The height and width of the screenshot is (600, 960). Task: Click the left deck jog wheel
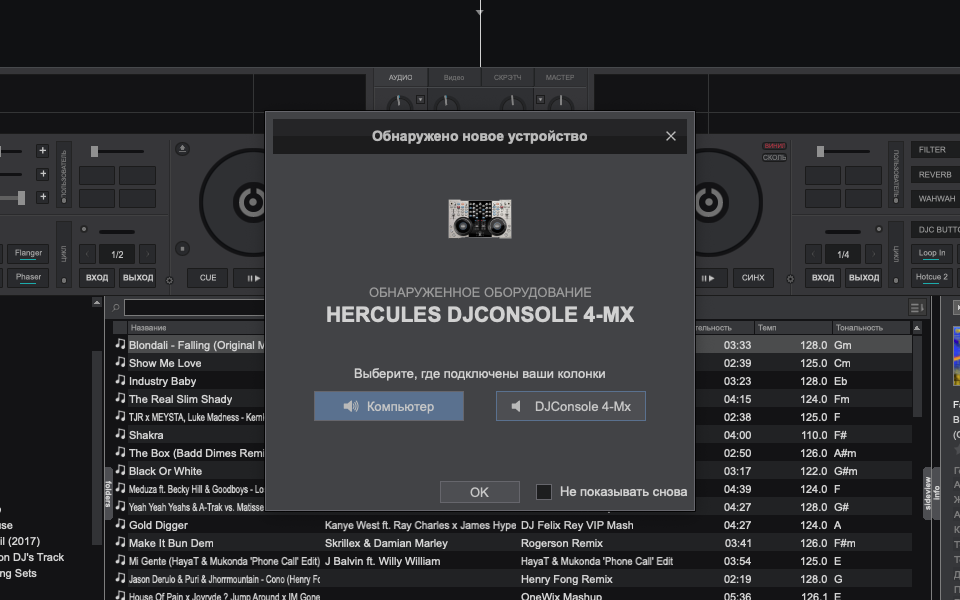tap(233, 202)
